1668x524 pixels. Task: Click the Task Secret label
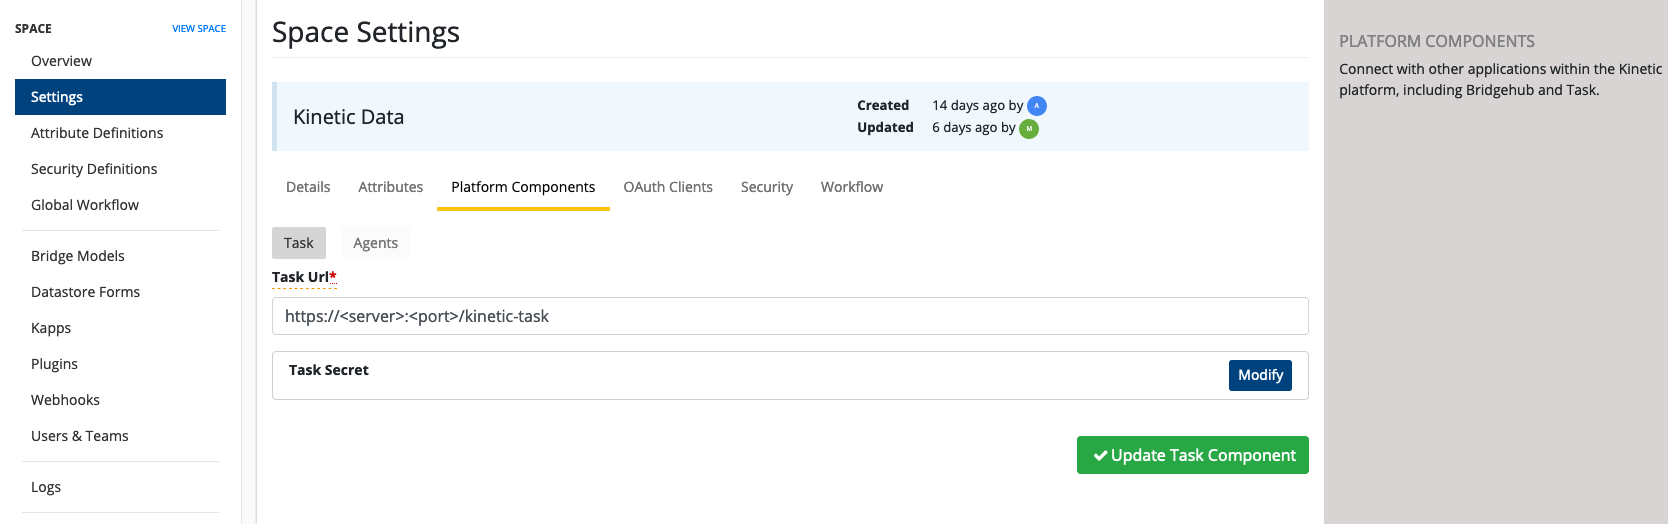pyautogui.click(x=329, y=370)
